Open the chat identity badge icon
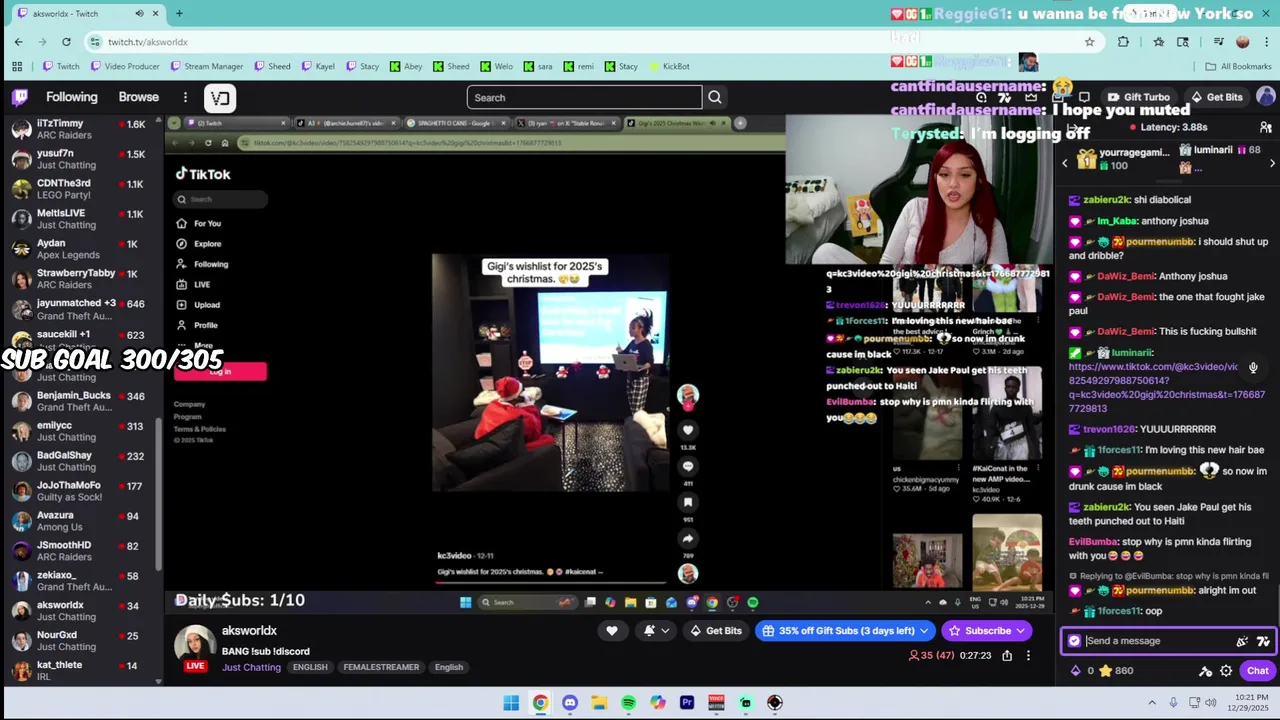The height and width of the screenshot is (720, 1280). 1074,641
